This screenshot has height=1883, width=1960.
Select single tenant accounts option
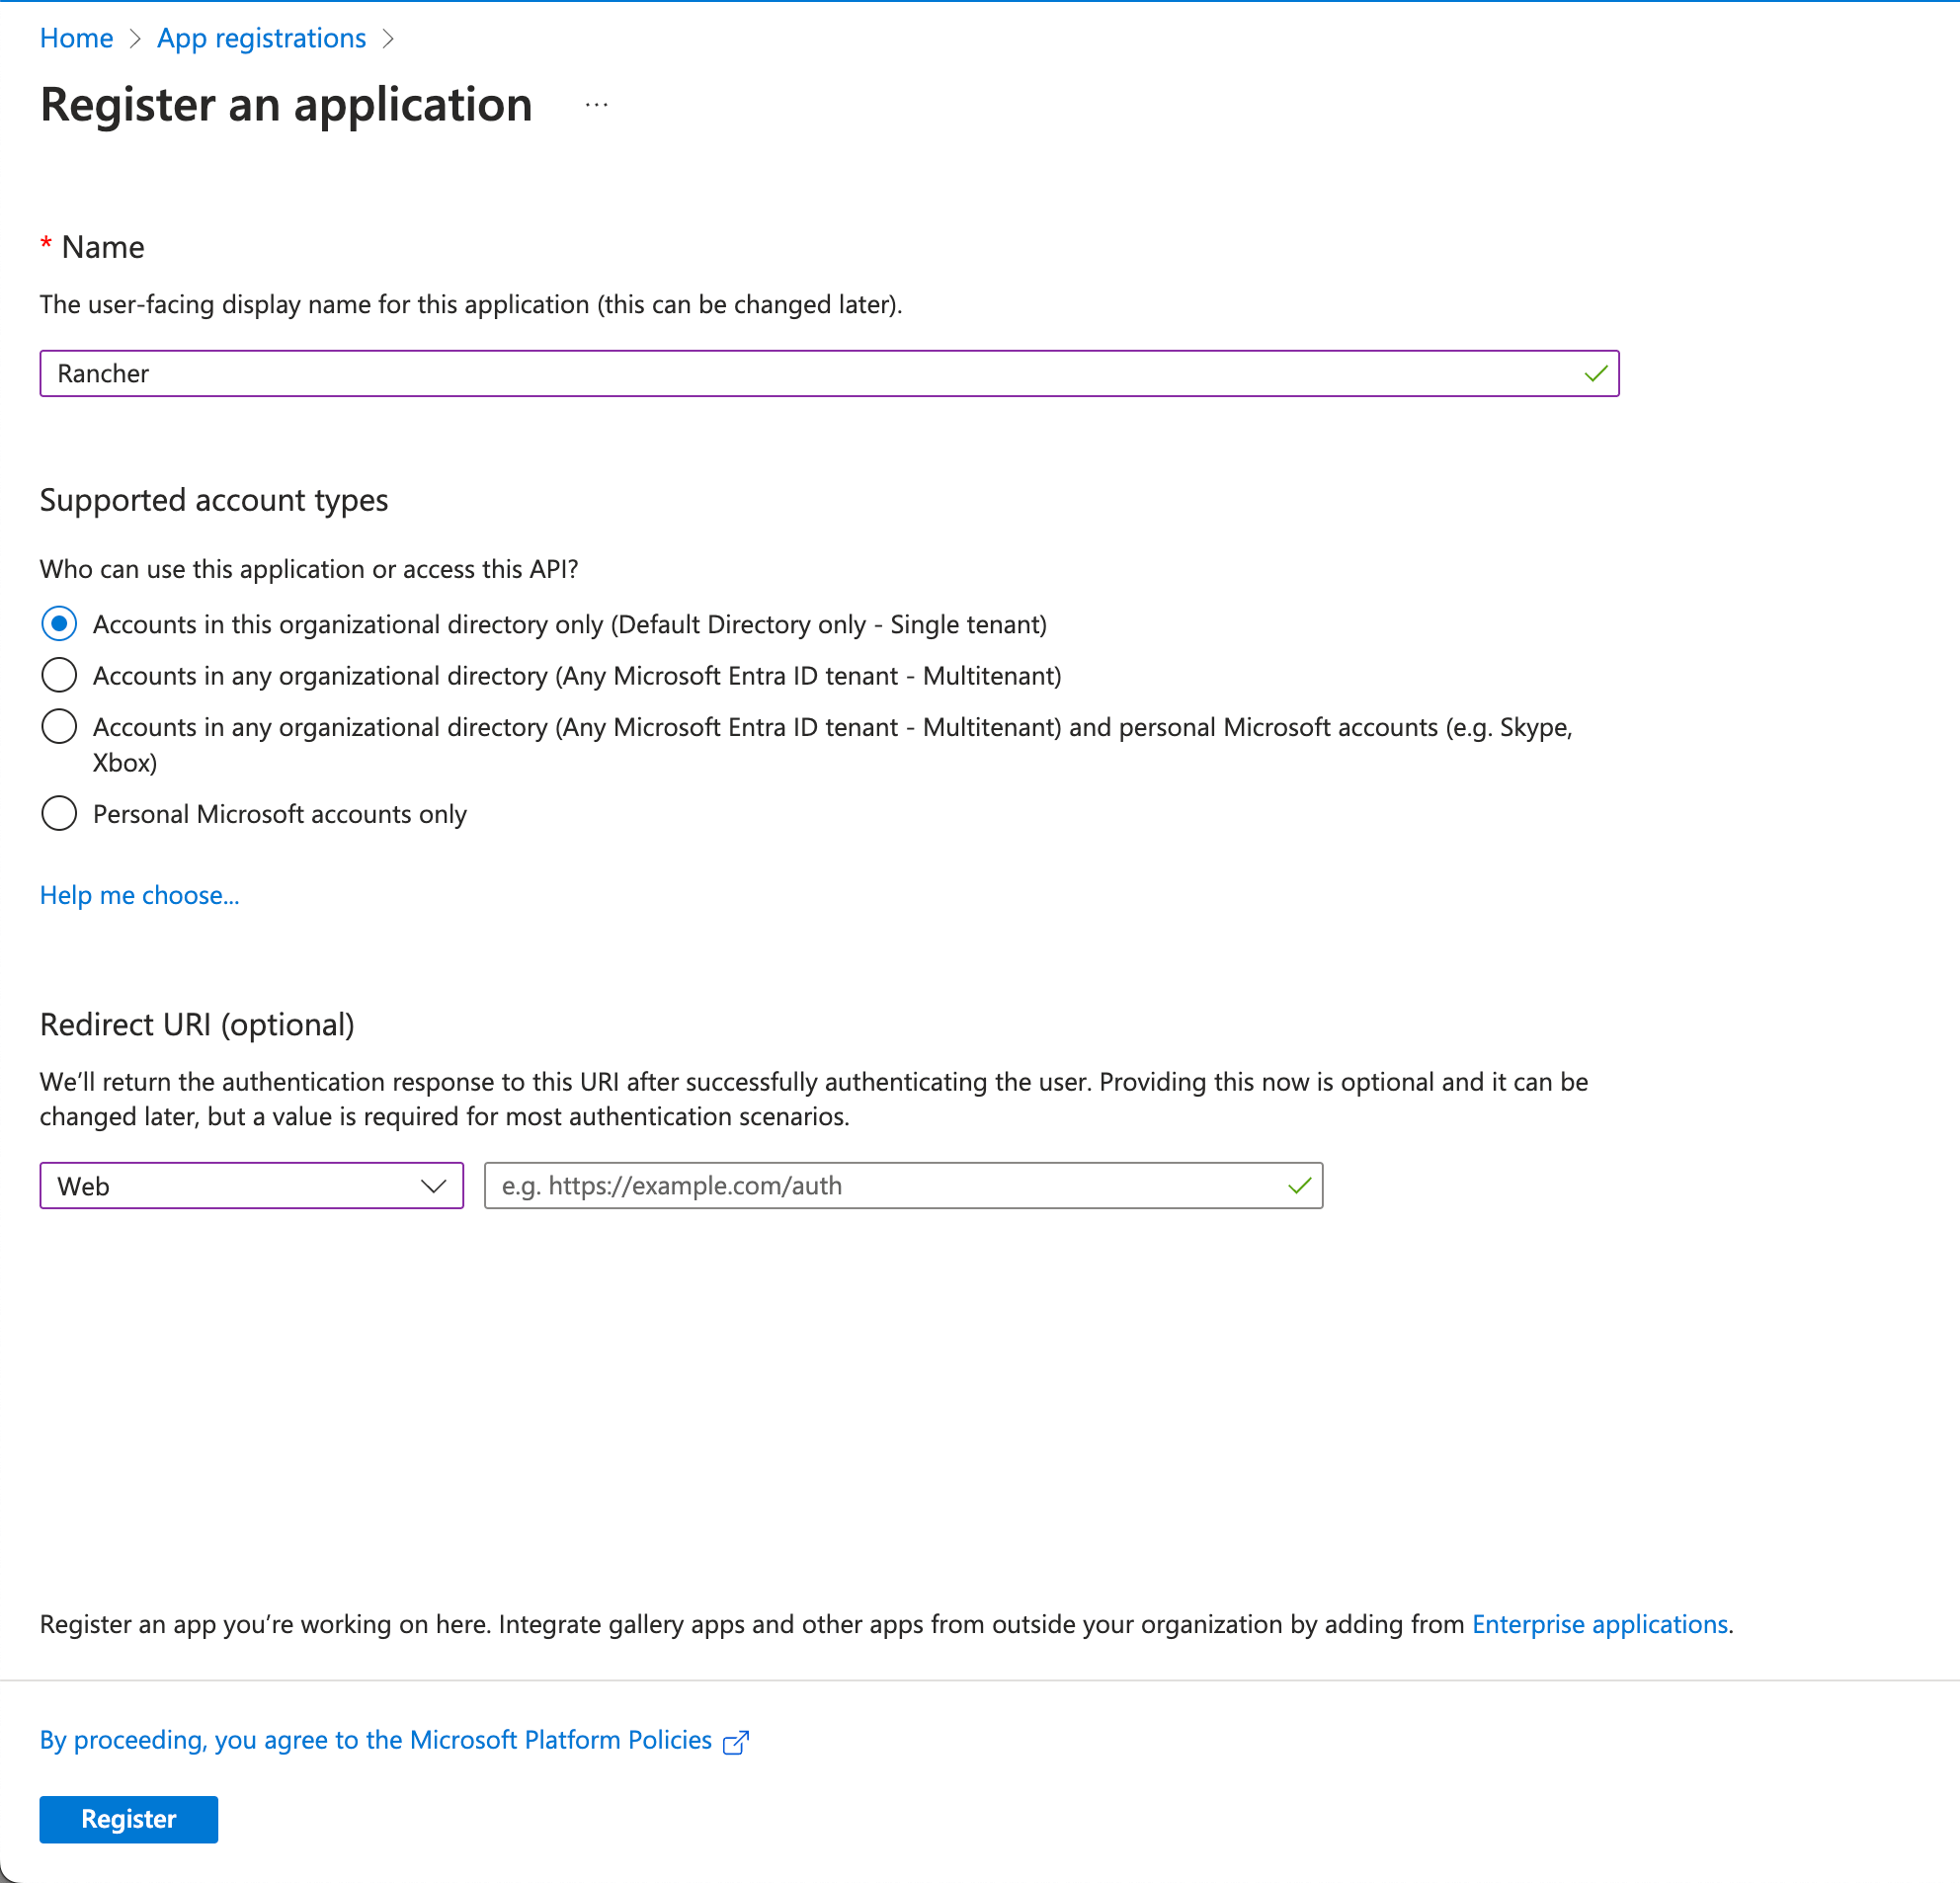(59, 623)
